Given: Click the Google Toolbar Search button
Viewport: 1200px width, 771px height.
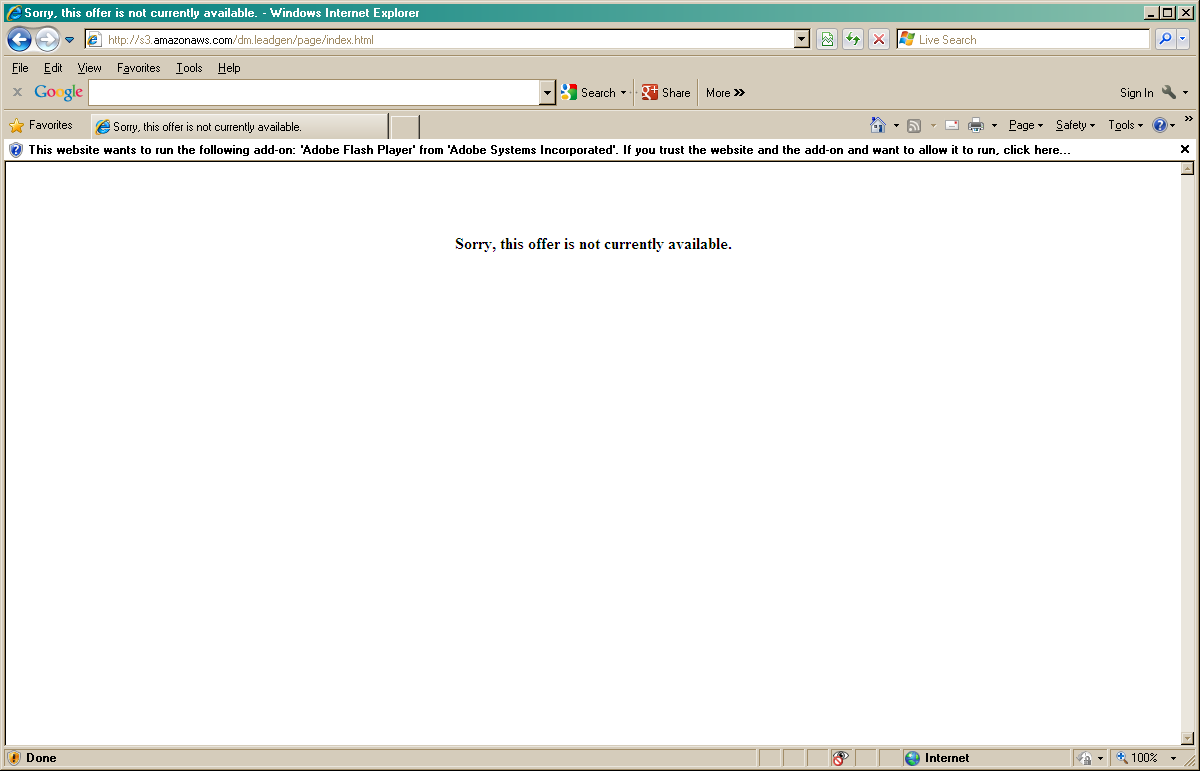Looking at the screenshot, I should pyautogui.click(x=589, y=93).
